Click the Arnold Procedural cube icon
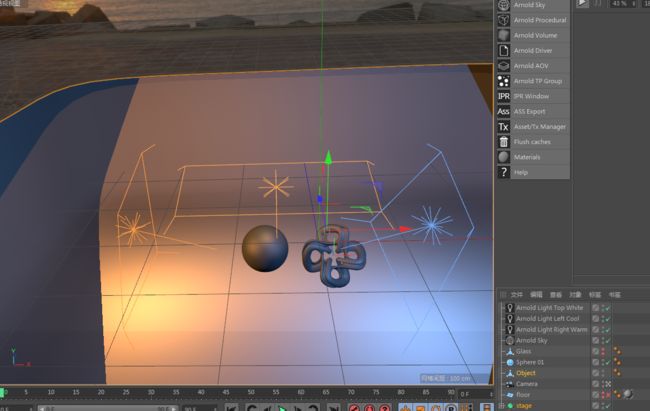Viewport: 650px width, 411px height. (503, 20)
